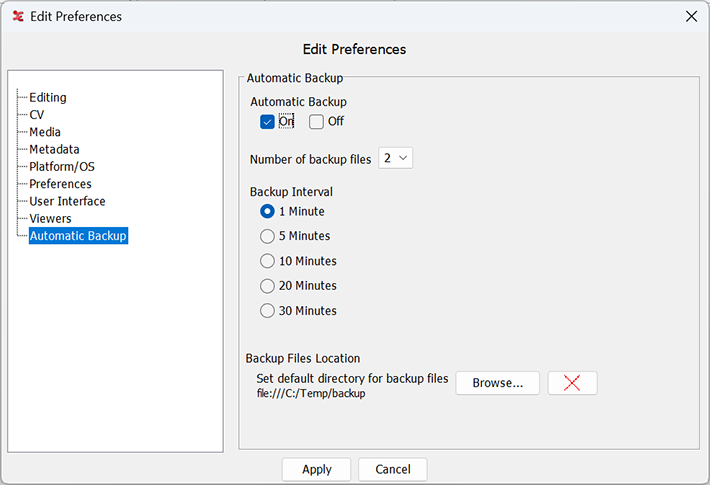This screenshot has width=710, height=485.
Task: Select the 1 Minute backup interval
Action: click(x=267, y=211)
